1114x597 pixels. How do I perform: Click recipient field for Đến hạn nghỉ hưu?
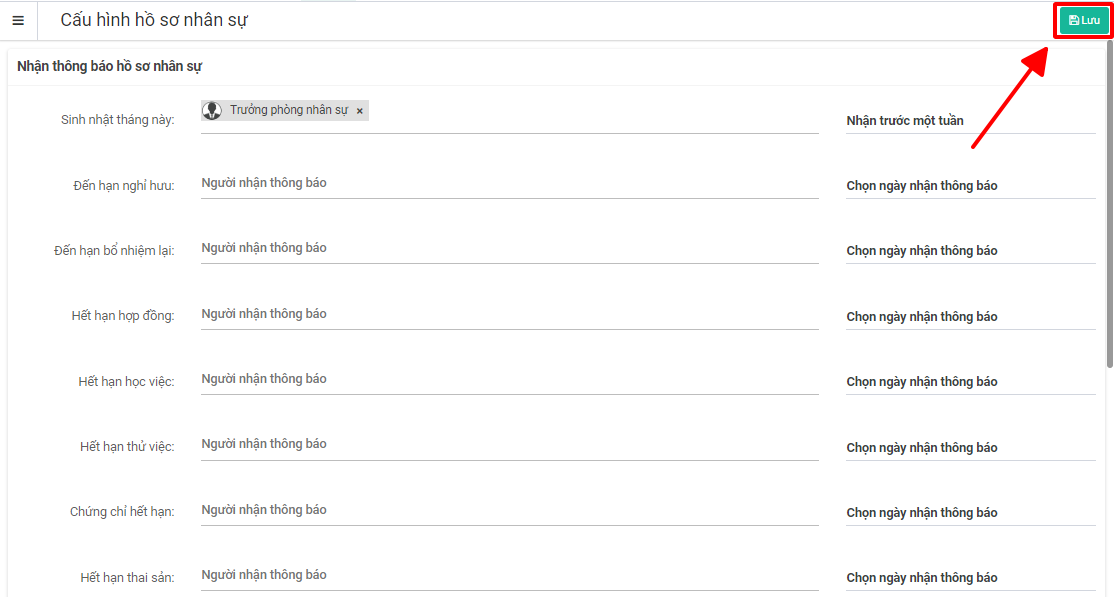[509, 184]
